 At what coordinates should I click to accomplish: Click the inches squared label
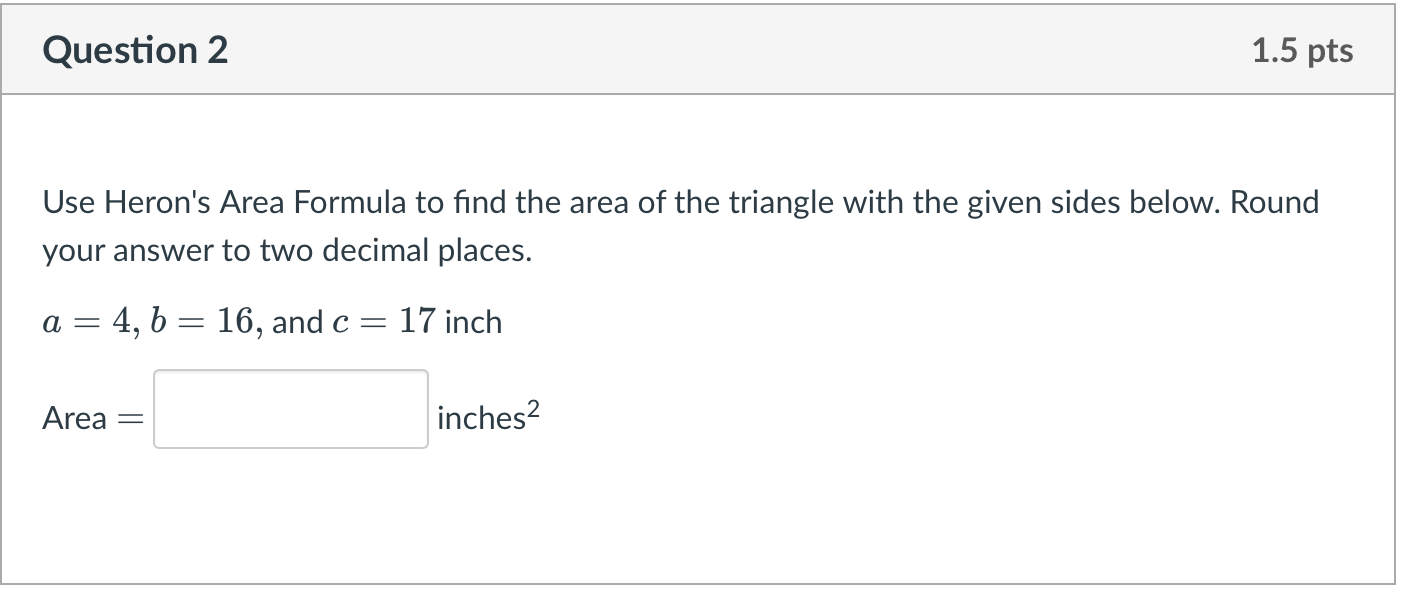pos(486,418)
